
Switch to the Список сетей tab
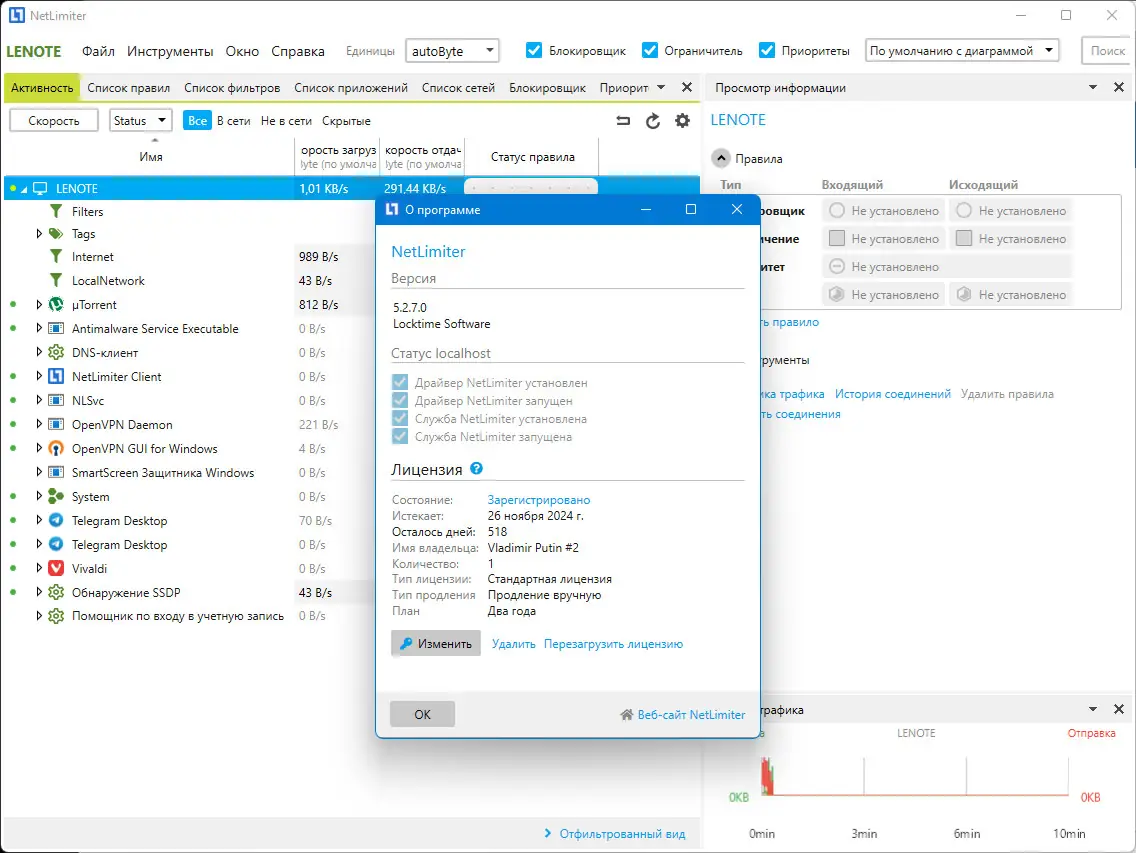point(458,88)
